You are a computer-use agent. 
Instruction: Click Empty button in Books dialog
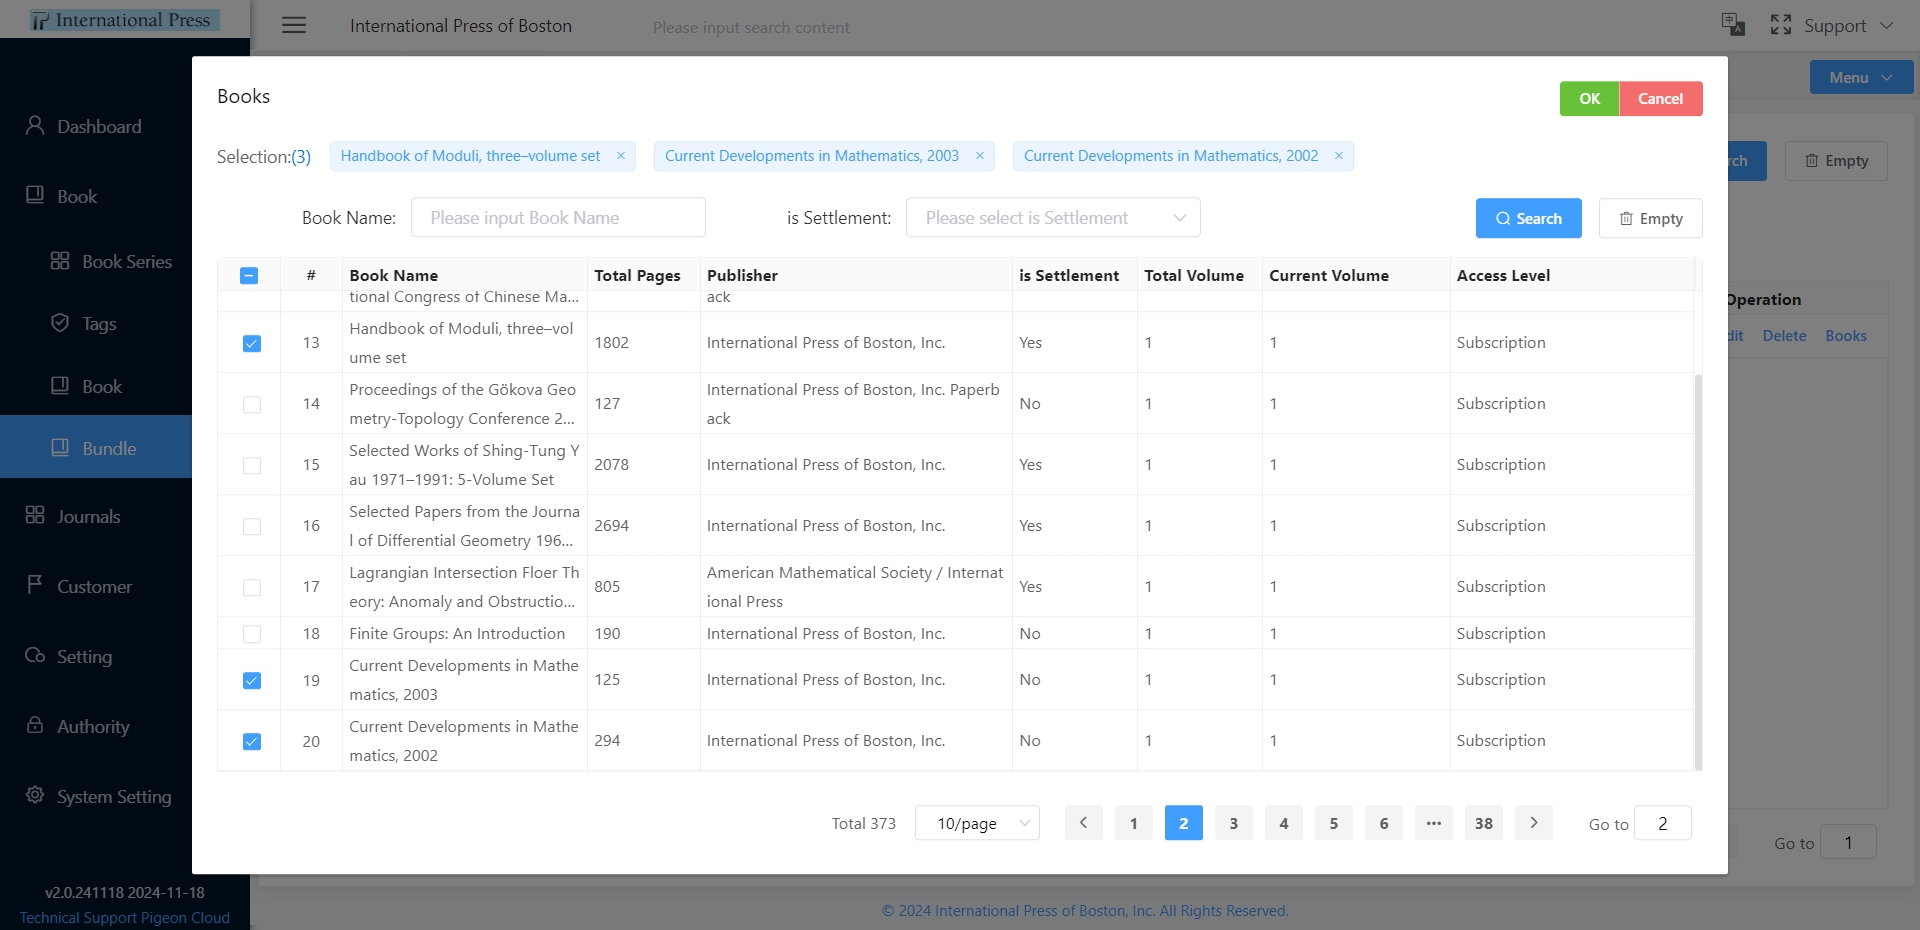pos(1650,218)
